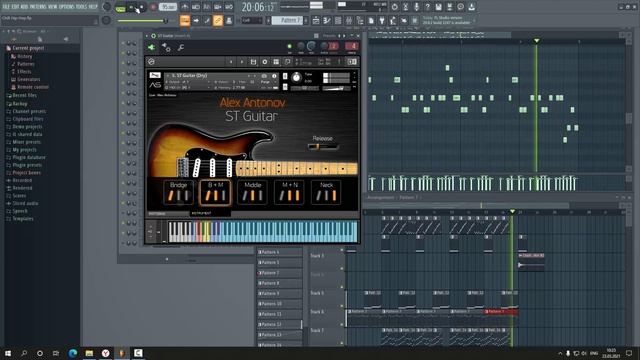
Task: Click the microphone recording icon in top toolbar
Action: (x=416, y=7)
